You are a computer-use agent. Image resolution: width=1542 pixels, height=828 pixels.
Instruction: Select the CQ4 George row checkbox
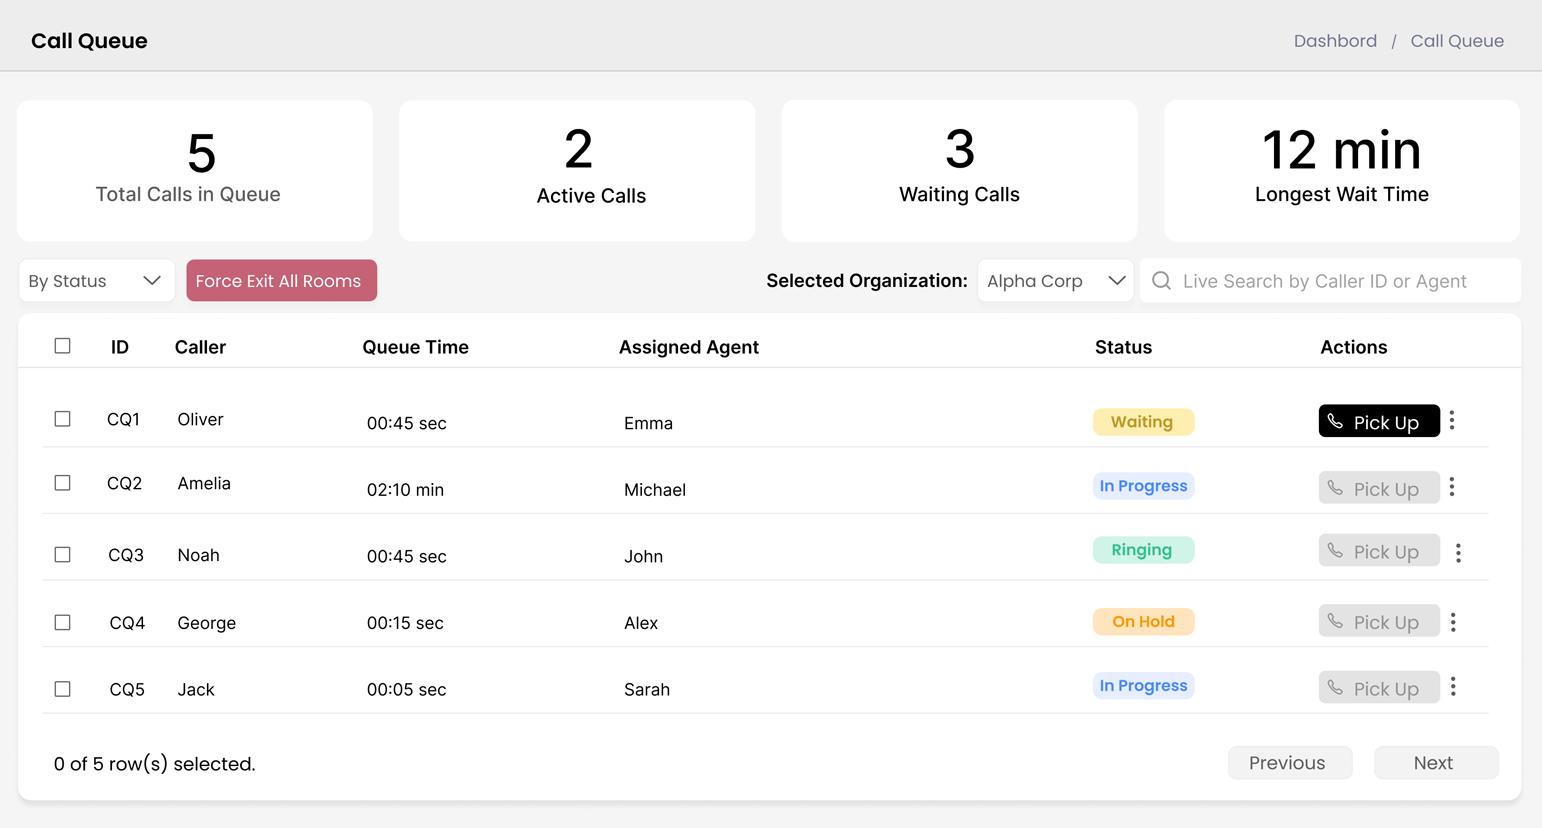[63, 622]
